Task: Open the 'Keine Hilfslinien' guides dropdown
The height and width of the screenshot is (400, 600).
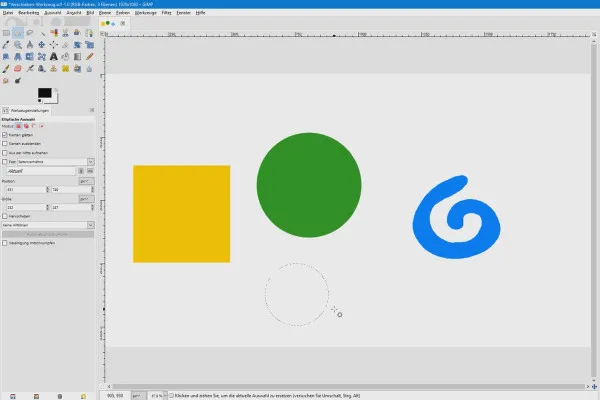Action: click(x=48, y=225)
